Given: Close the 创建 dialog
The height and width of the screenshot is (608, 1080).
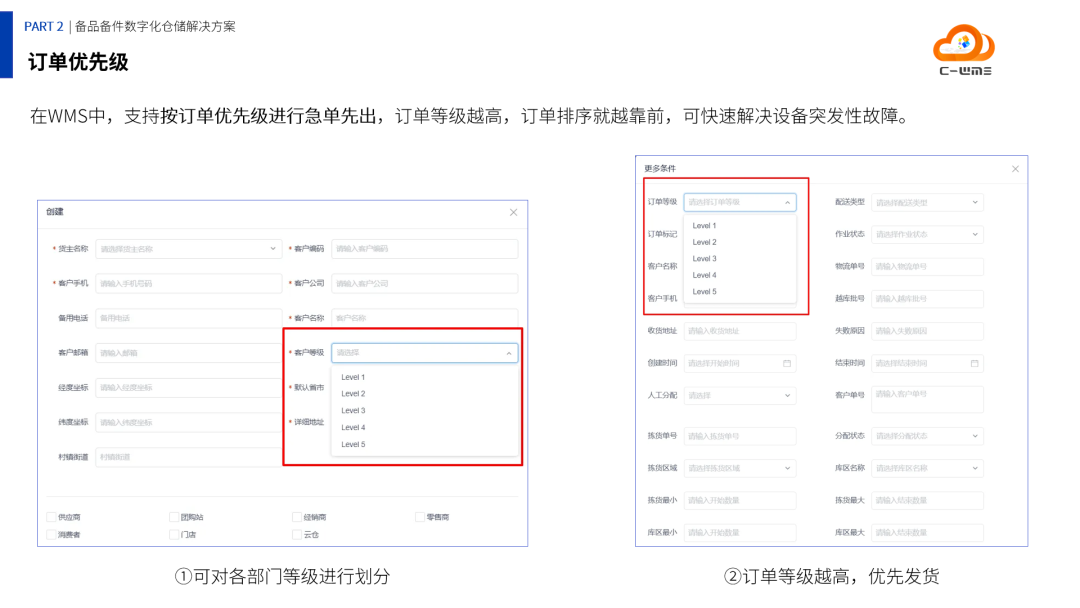Looking at the screenshot, I should pos(513,212).
